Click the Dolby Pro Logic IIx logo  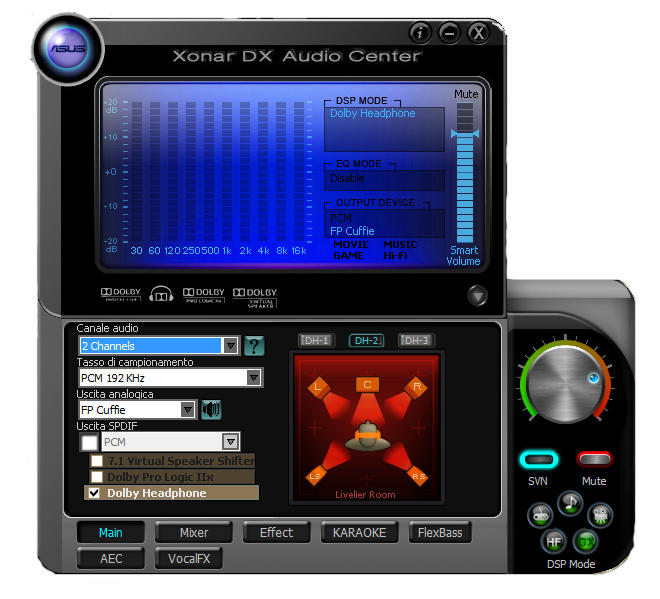pyautogui.click(x=204, y=295)
